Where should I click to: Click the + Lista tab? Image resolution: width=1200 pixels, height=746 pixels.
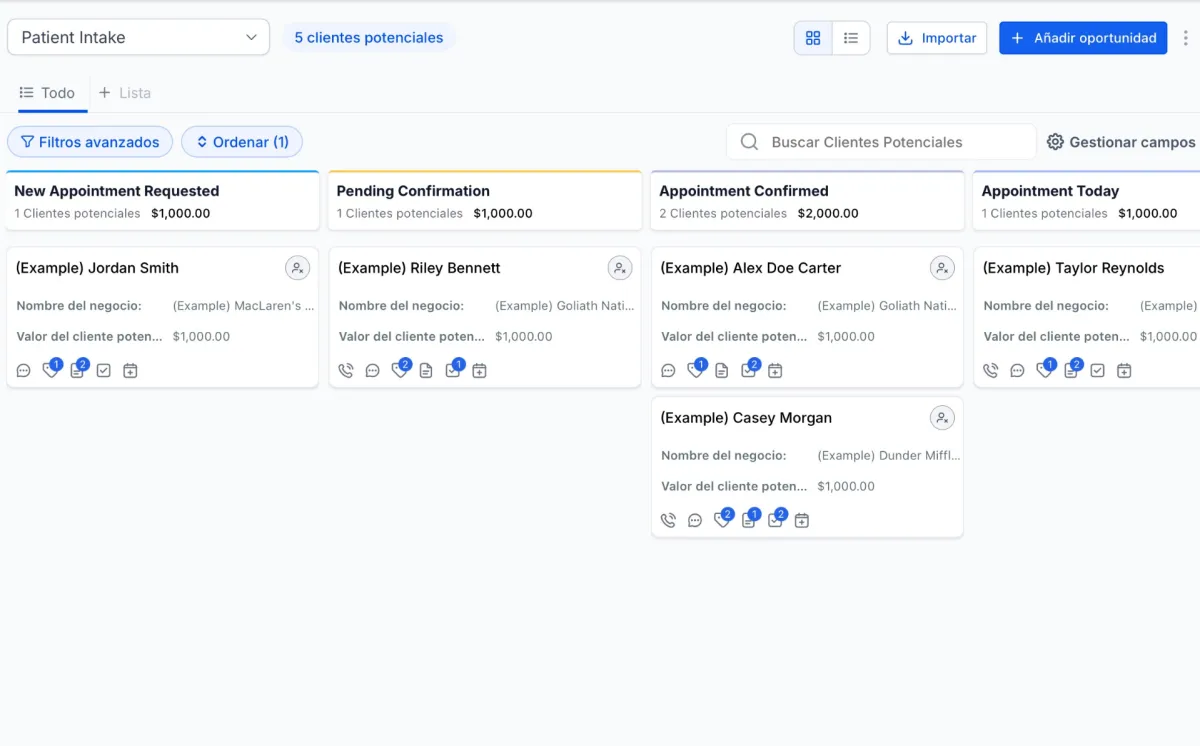[125, 93]
